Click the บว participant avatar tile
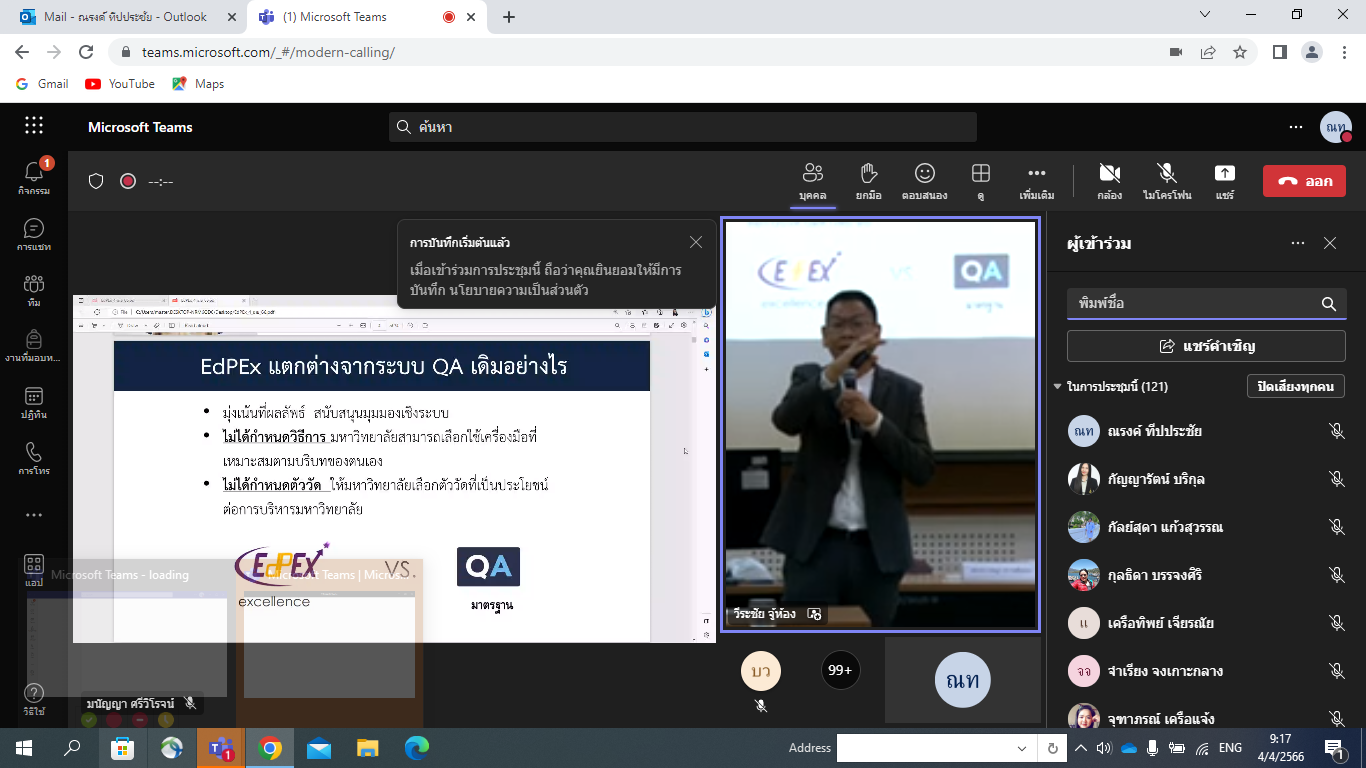Screen dimensions: 1366x768 click(761, 671)
